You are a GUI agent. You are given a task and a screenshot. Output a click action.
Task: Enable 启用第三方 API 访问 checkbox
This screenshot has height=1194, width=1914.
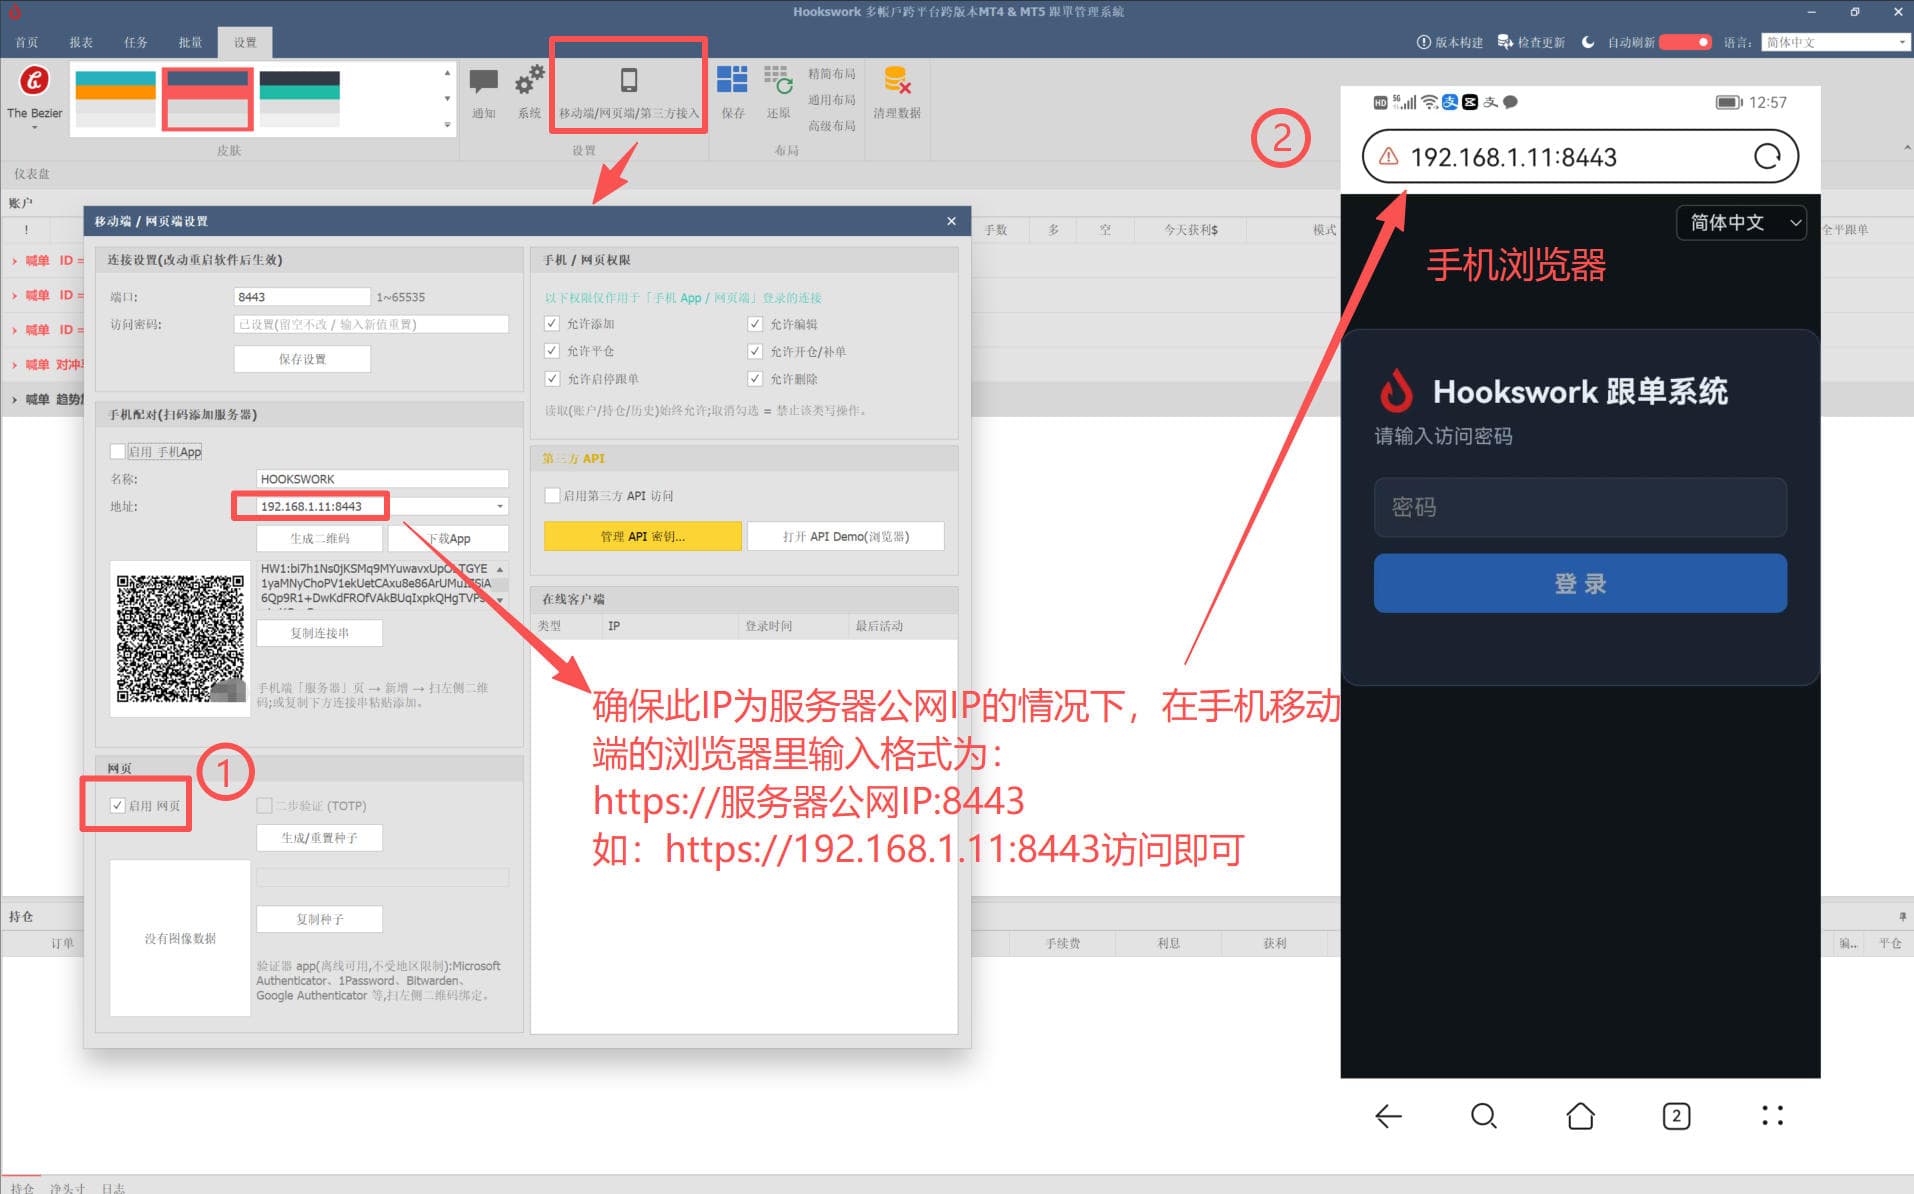pos(551,496)
